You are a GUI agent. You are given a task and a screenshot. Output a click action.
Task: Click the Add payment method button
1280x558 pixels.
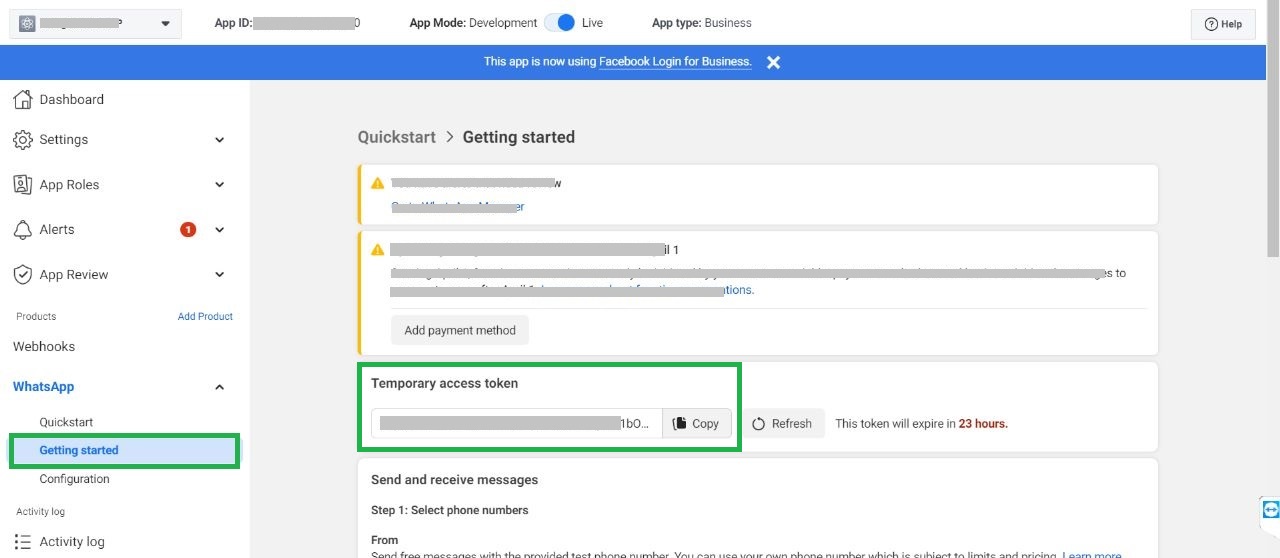click(x=460, y=331)
